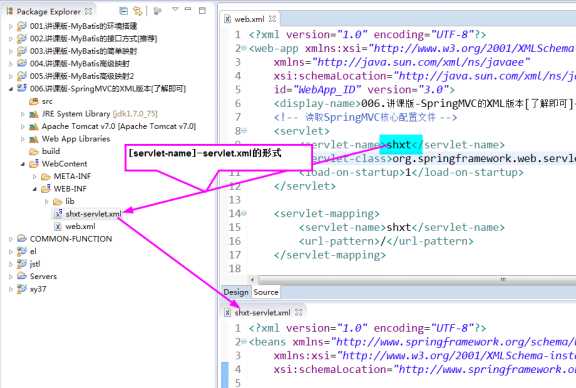The height and width of the screenshot is (388, 576).
Task: Fold the servlet element at line 8
Action: [x=244, y=131]
